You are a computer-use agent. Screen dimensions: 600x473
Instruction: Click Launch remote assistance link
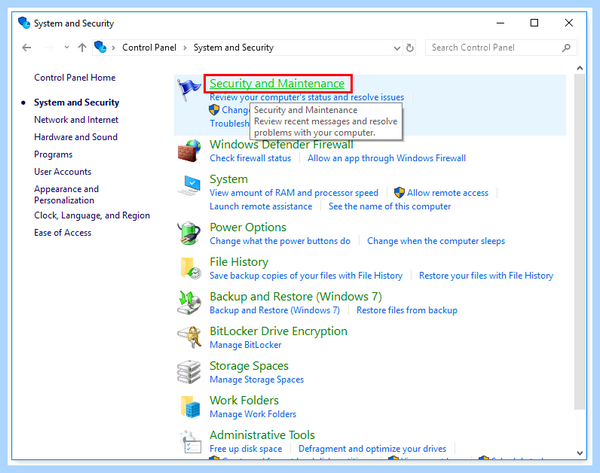point(261,207)
